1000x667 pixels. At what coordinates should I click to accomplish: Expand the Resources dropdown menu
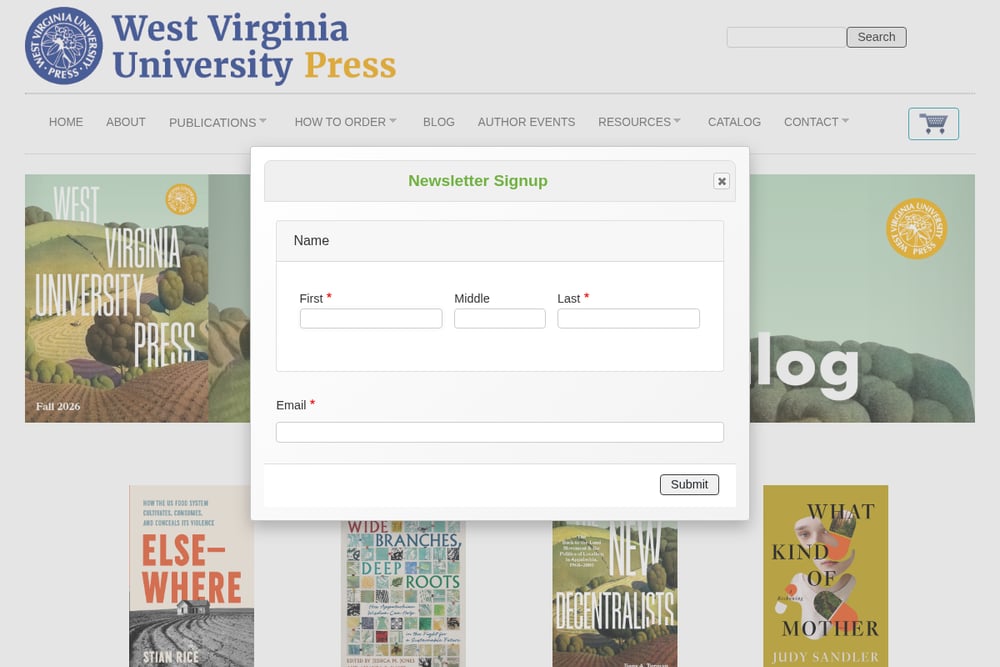click(639, 122)
